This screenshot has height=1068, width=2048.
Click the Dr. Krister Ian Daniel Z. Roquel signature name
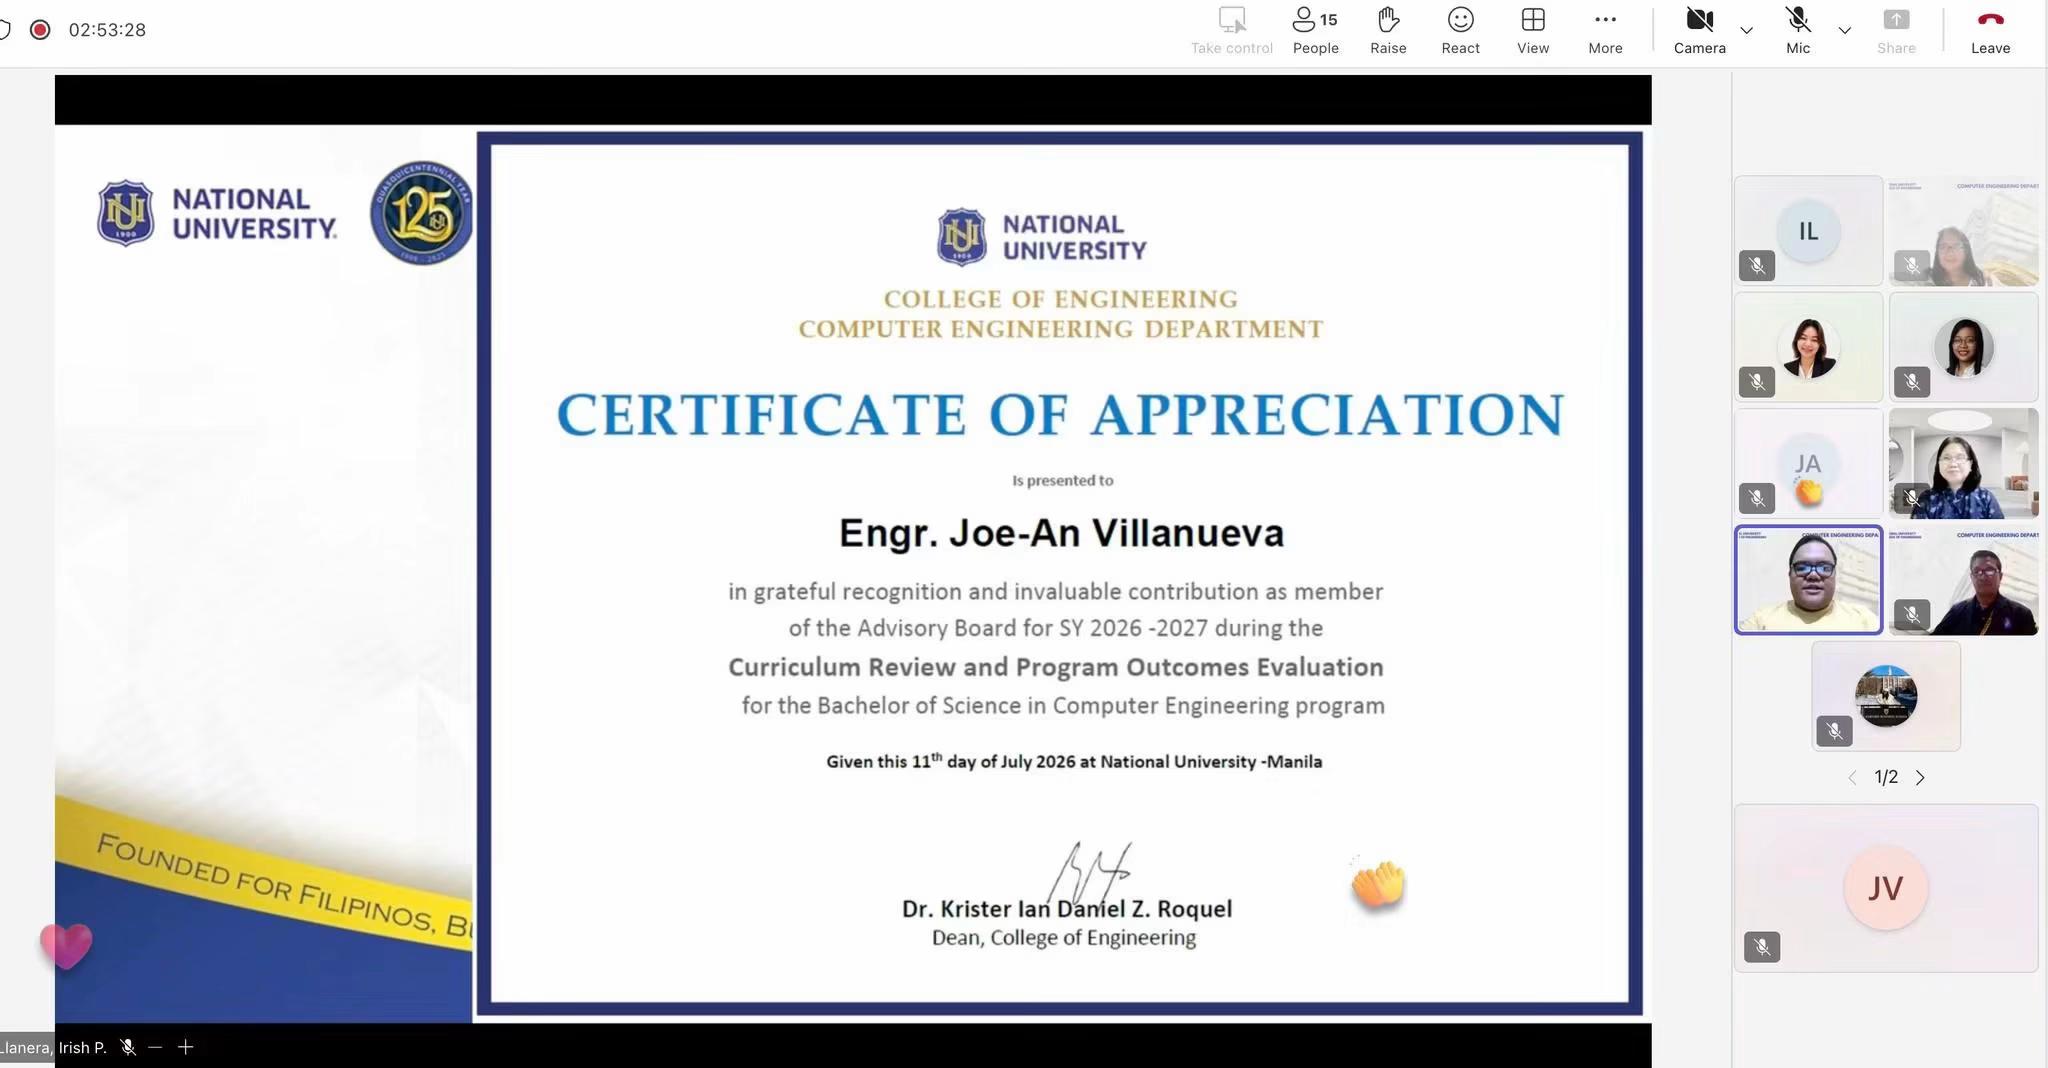[x=1067, y=909]
